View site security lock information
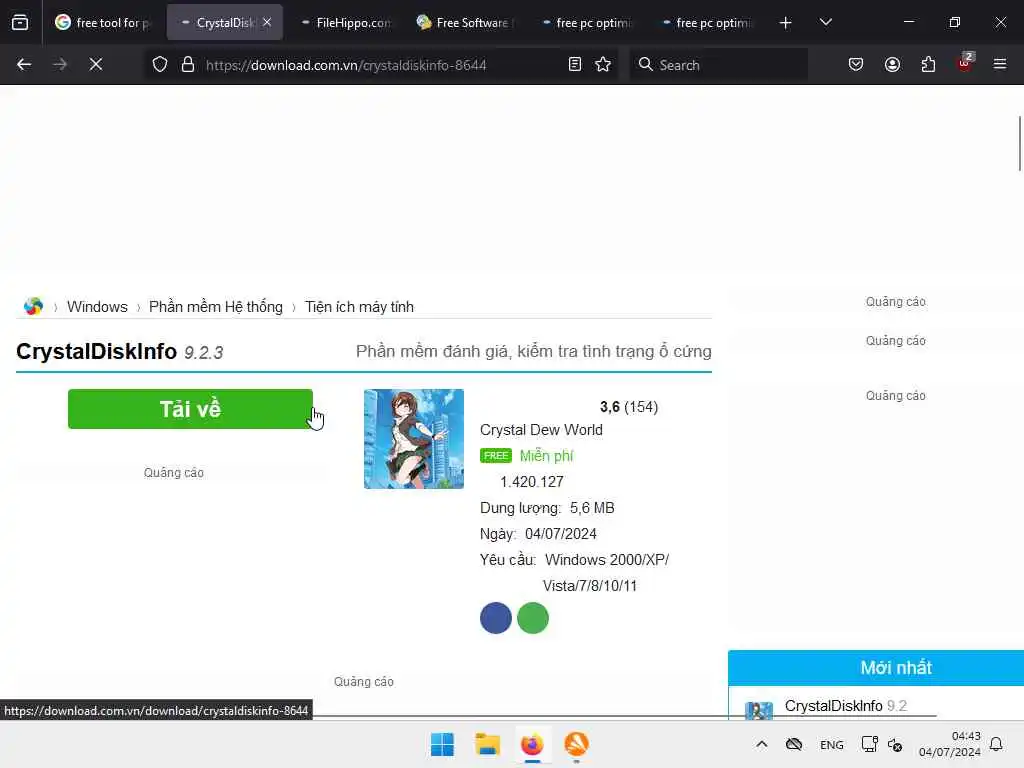The width and height of the screenshot is (1024, 768). [x=188, y=65]
